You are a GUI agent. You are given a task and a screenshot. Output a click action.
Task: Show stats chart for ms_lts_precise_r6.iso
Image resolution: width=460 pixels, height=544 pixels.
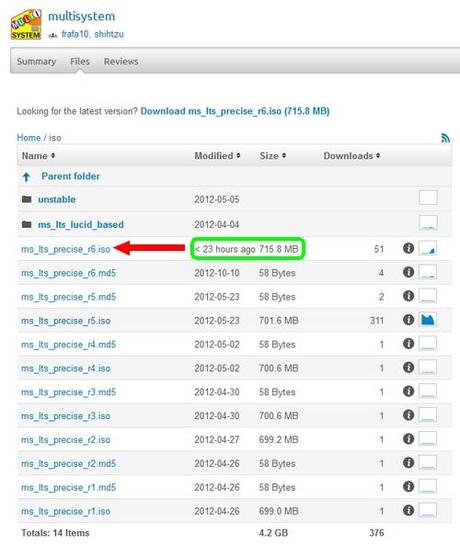pos(427,248)
